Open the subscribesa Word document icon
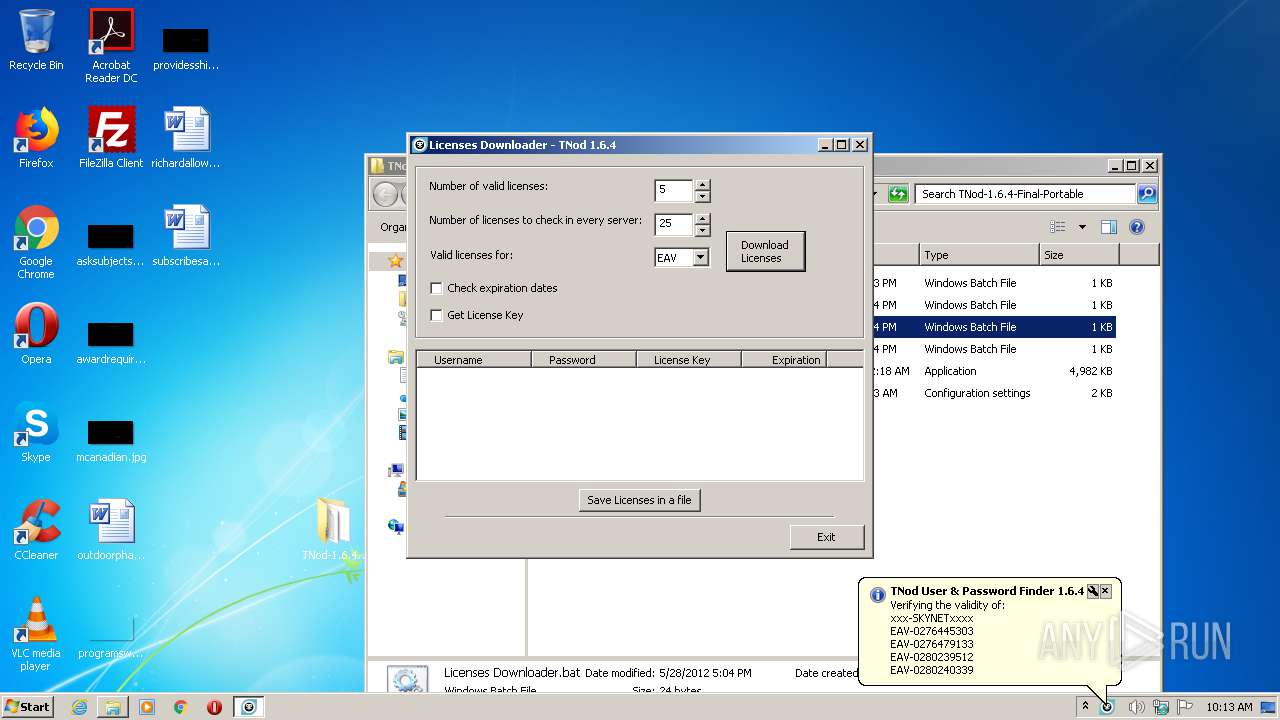 point(186,236)
